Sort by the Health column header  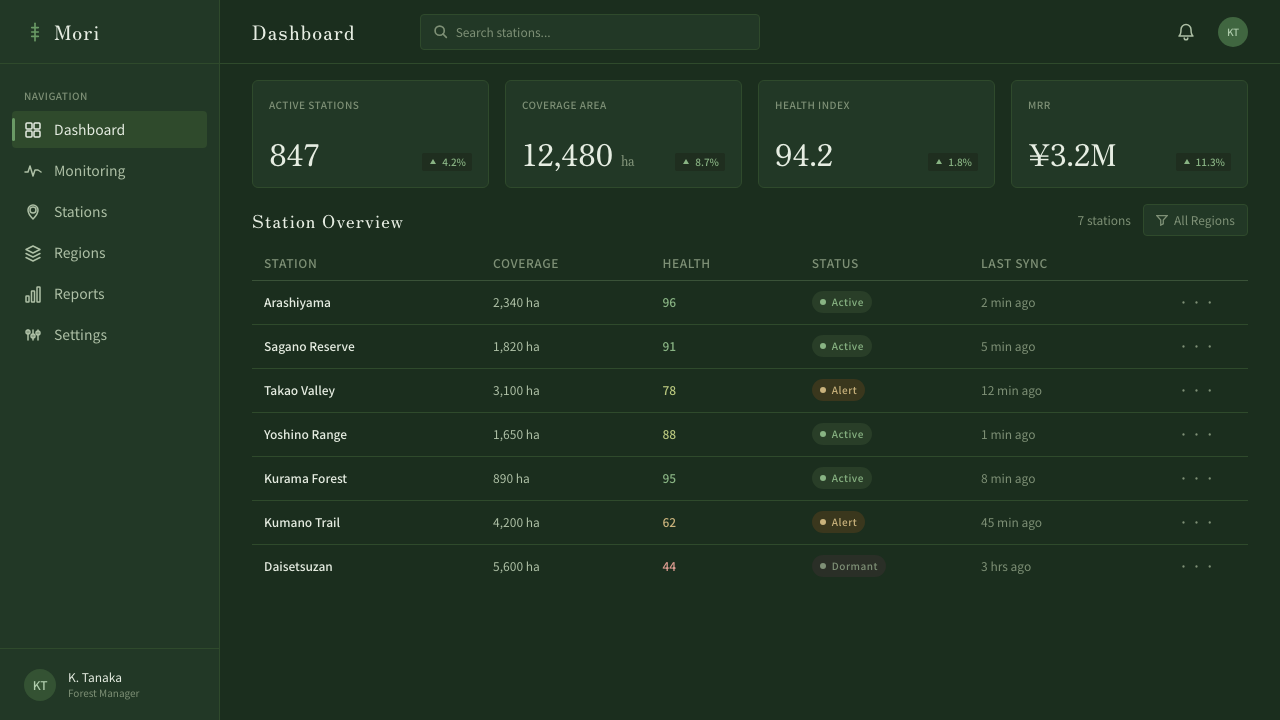click(686, 264)
